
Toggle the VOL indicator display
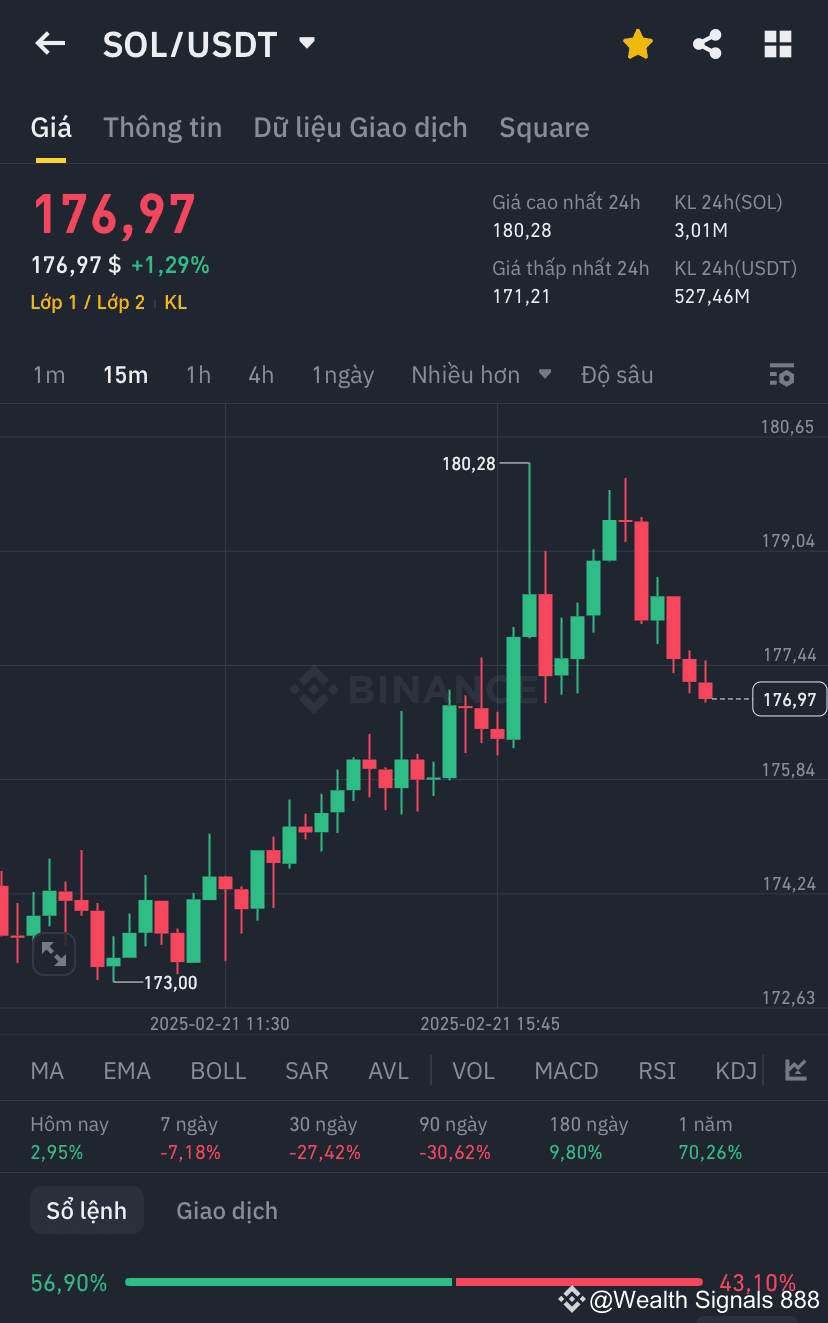click(473, 1070)
